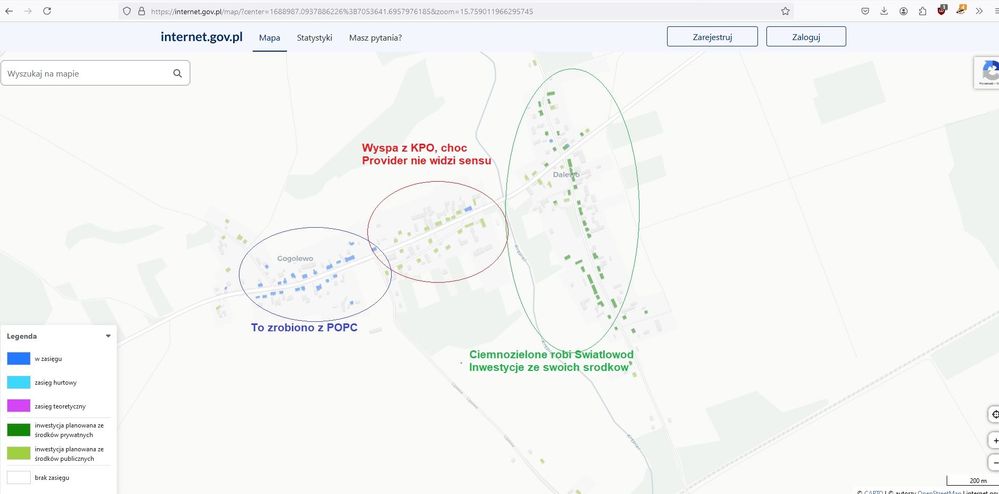This screenshot has height=494, width=999.
Task: Go back using the browser back arrow
Action: pyautogui.click(x=9, y=11)
